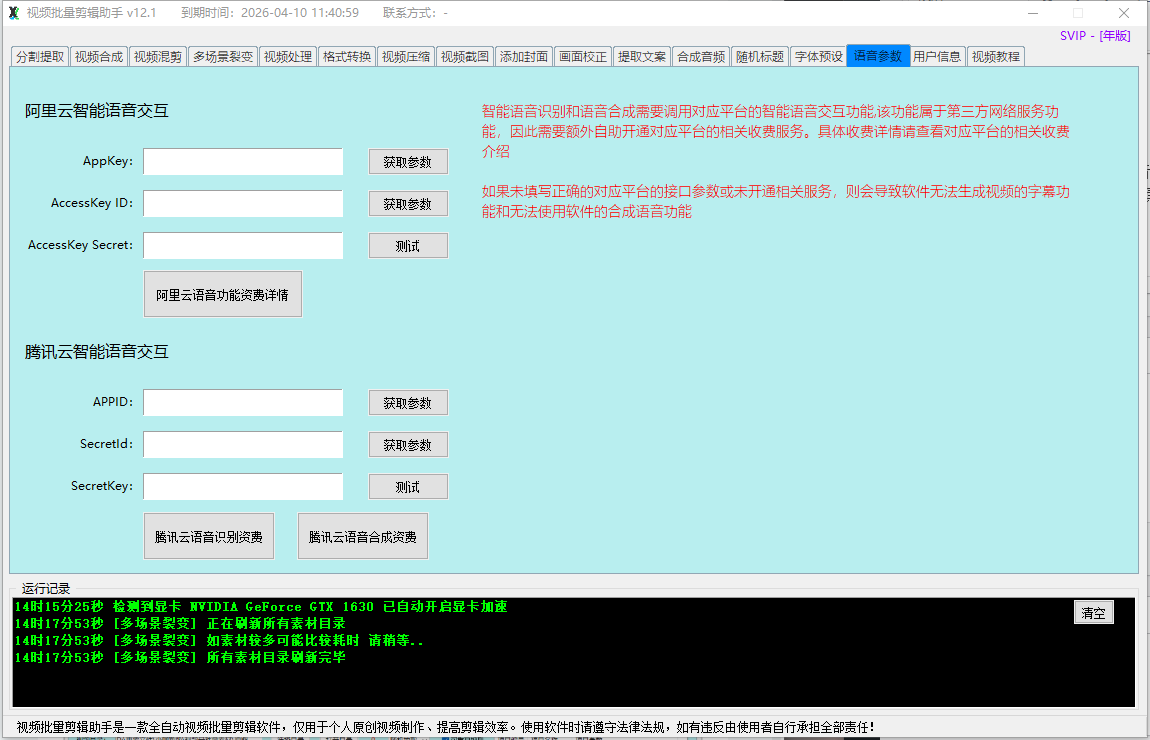Select the 视频压缩 tab
This screenshot has width=1150, height=740.
(406, 57)
